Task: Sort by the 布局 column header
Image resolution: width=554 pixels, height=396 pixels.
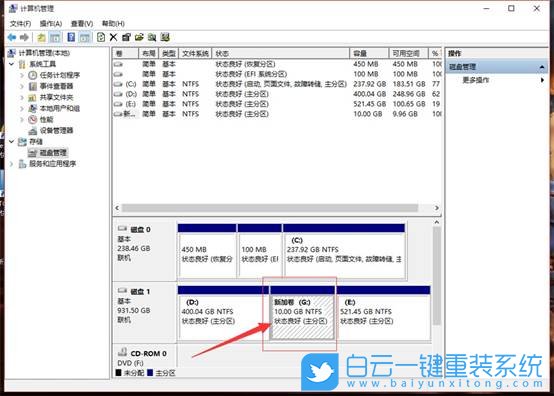Action: pyautogui.click(x=149, y=53)
